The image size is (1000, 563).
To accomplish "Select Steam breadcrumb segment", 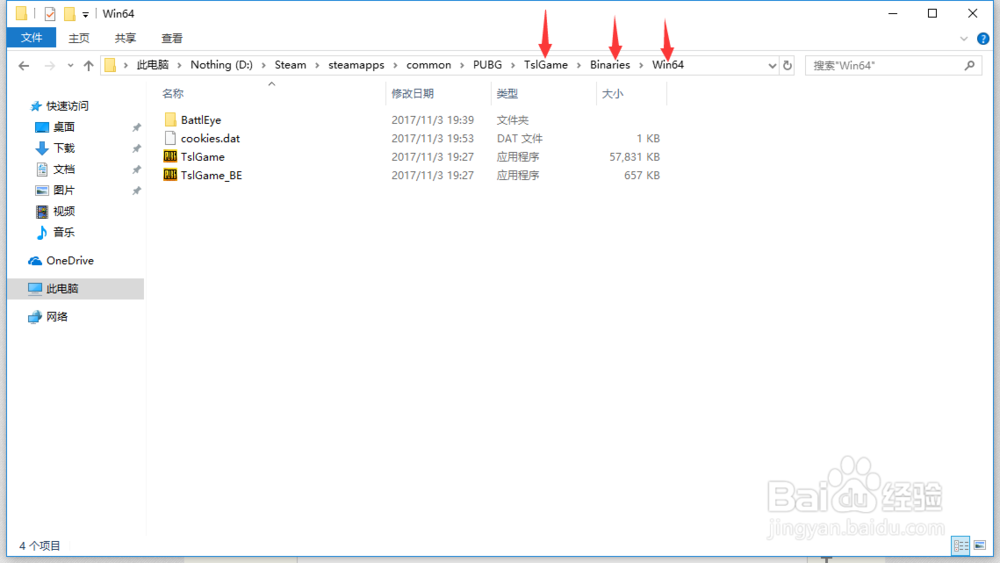I will pos(290,65).
